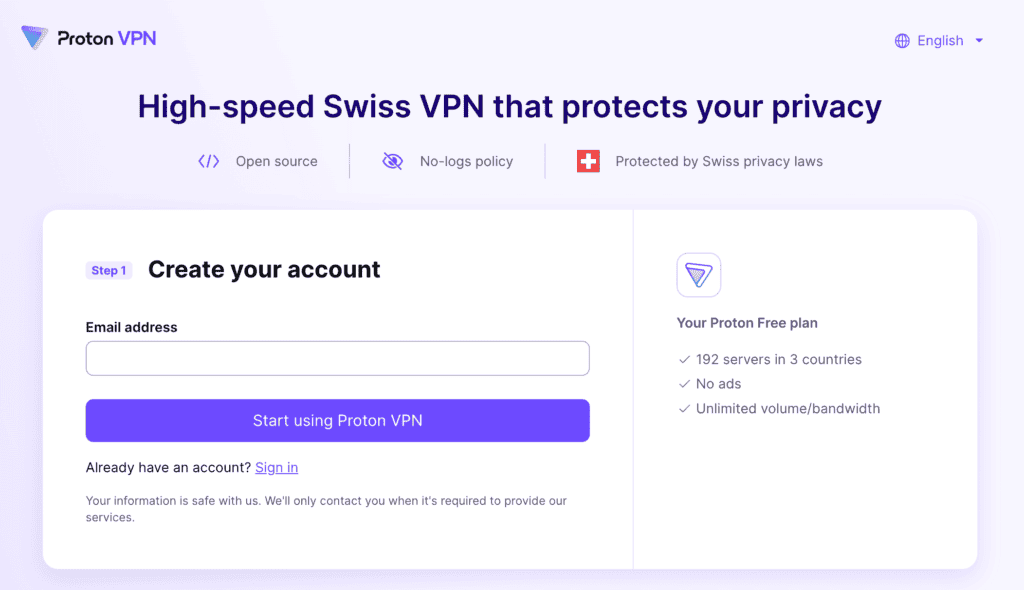Select the No-logs policy label
Image resolution: width=1024 pixels, height=590 pixels.
(466, 161)
